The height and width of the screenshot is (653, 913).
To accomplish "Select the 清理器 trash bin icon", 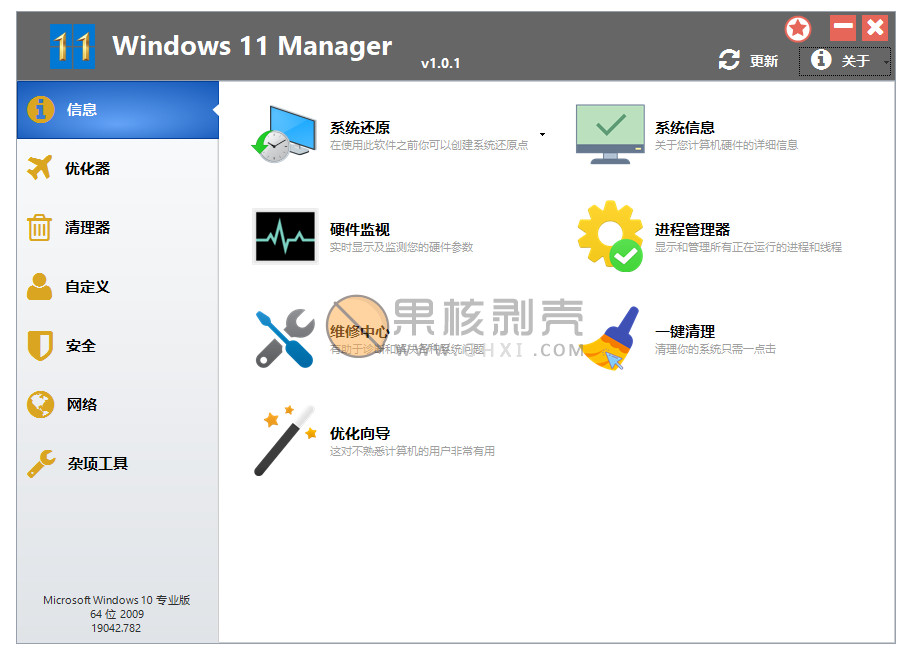I will pos(40,227).
